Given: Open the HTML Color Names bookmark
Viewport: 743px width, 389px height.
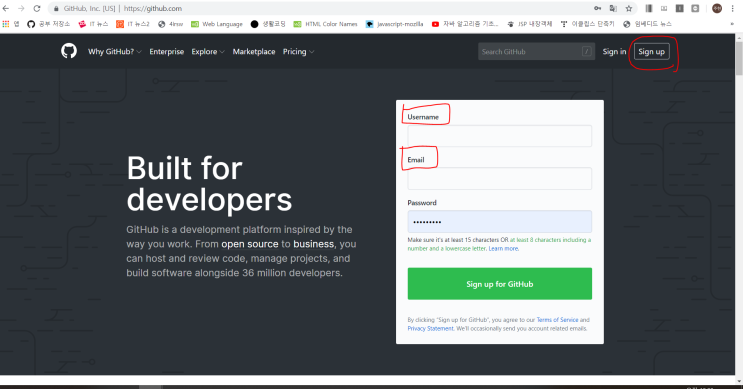Looking at the screenshot, I should tap(326, 24).
